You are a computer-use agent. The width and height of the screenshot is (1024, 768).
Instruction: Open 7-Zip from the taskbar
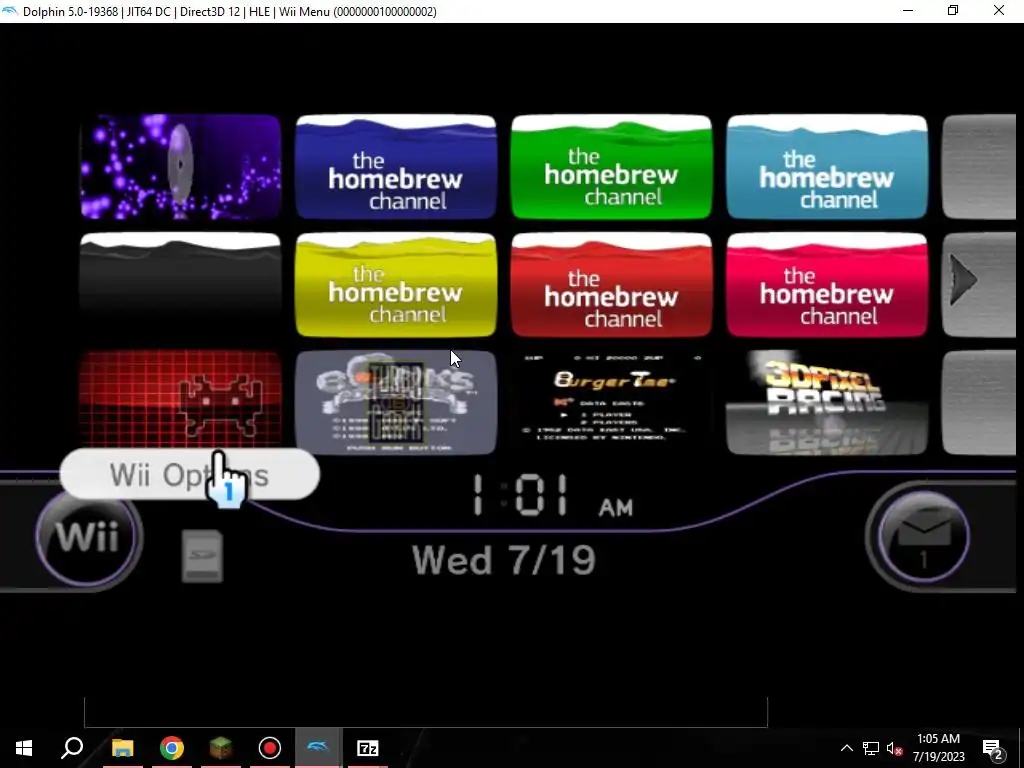(368, 748)
